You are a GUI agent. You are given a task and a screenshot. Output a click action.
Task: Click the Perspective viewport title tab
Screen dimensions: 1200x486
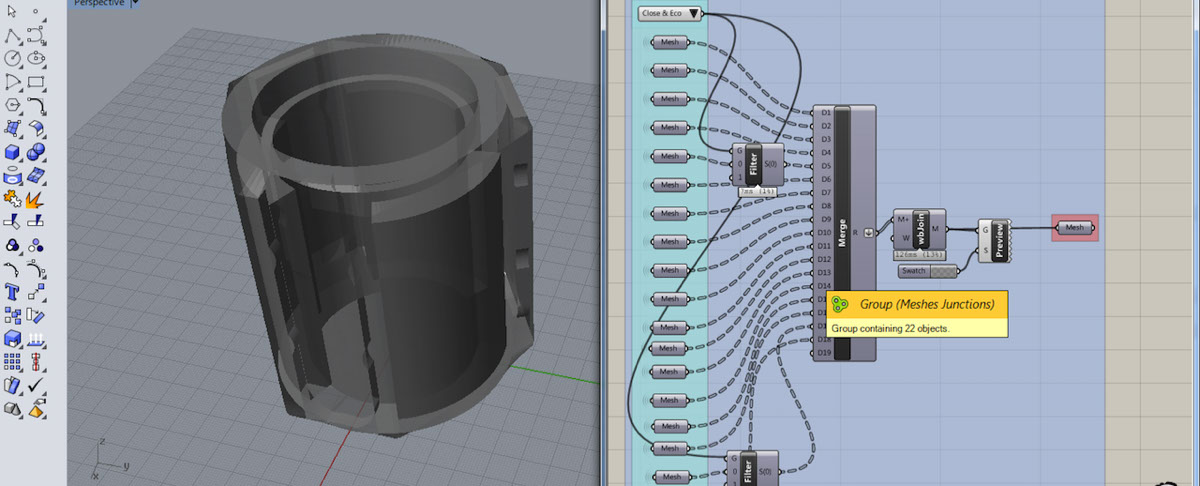tap(100, 3)
